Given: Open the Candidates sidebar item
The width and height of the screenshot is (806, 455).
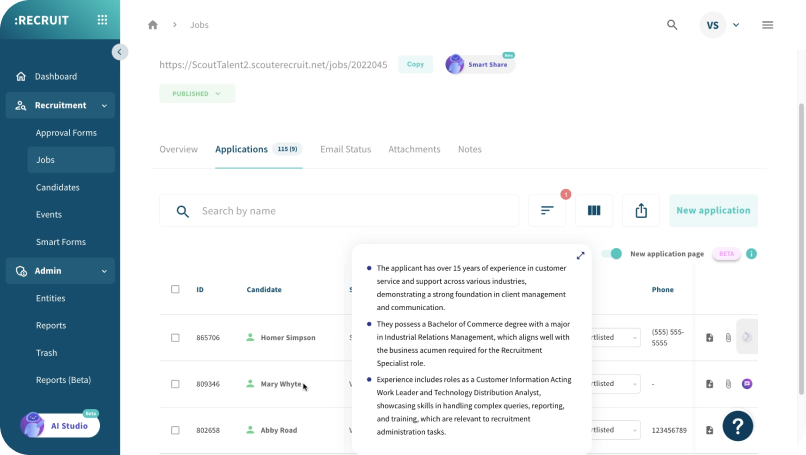Looking at the screenshot, I should (58, 187).
